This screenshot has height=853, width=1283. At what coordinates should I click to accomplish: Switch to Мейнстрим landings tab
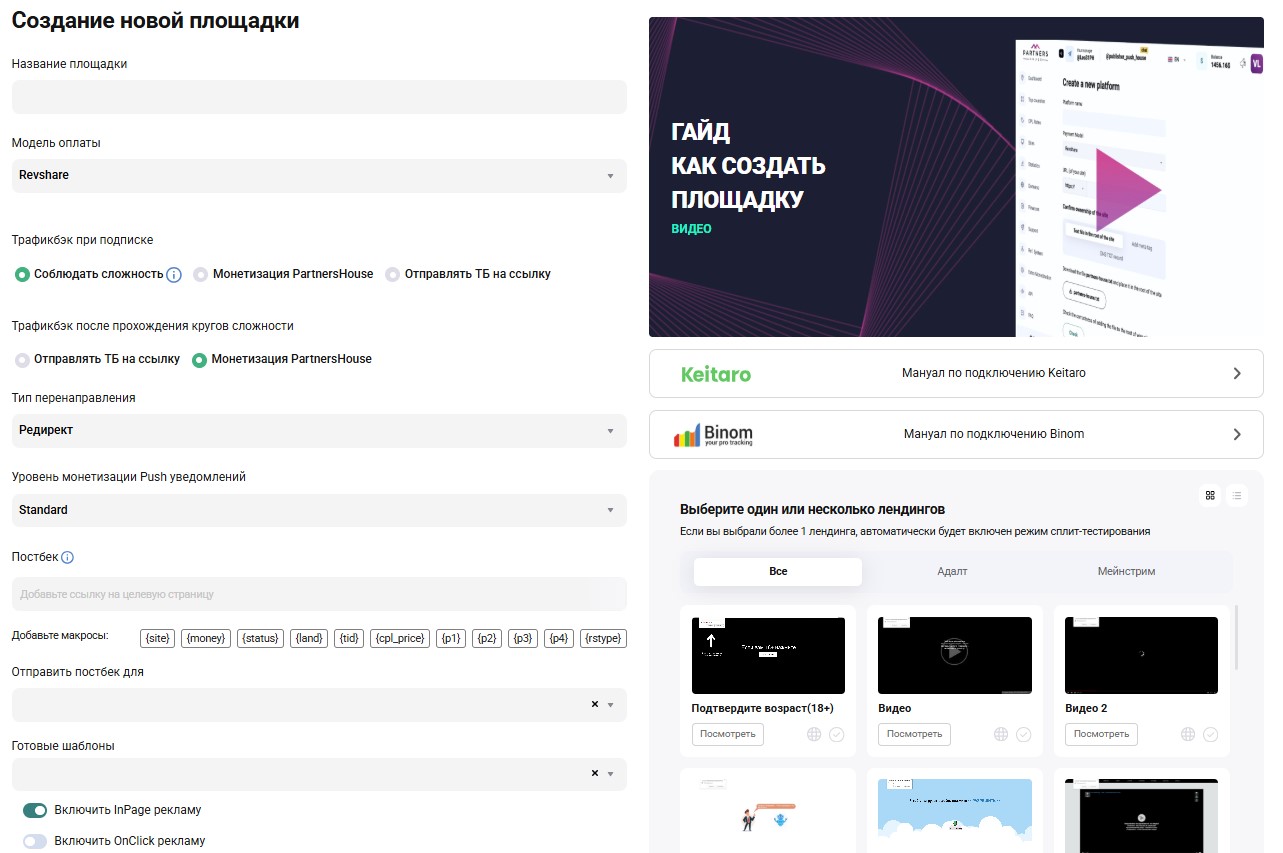click(1126, 572)
